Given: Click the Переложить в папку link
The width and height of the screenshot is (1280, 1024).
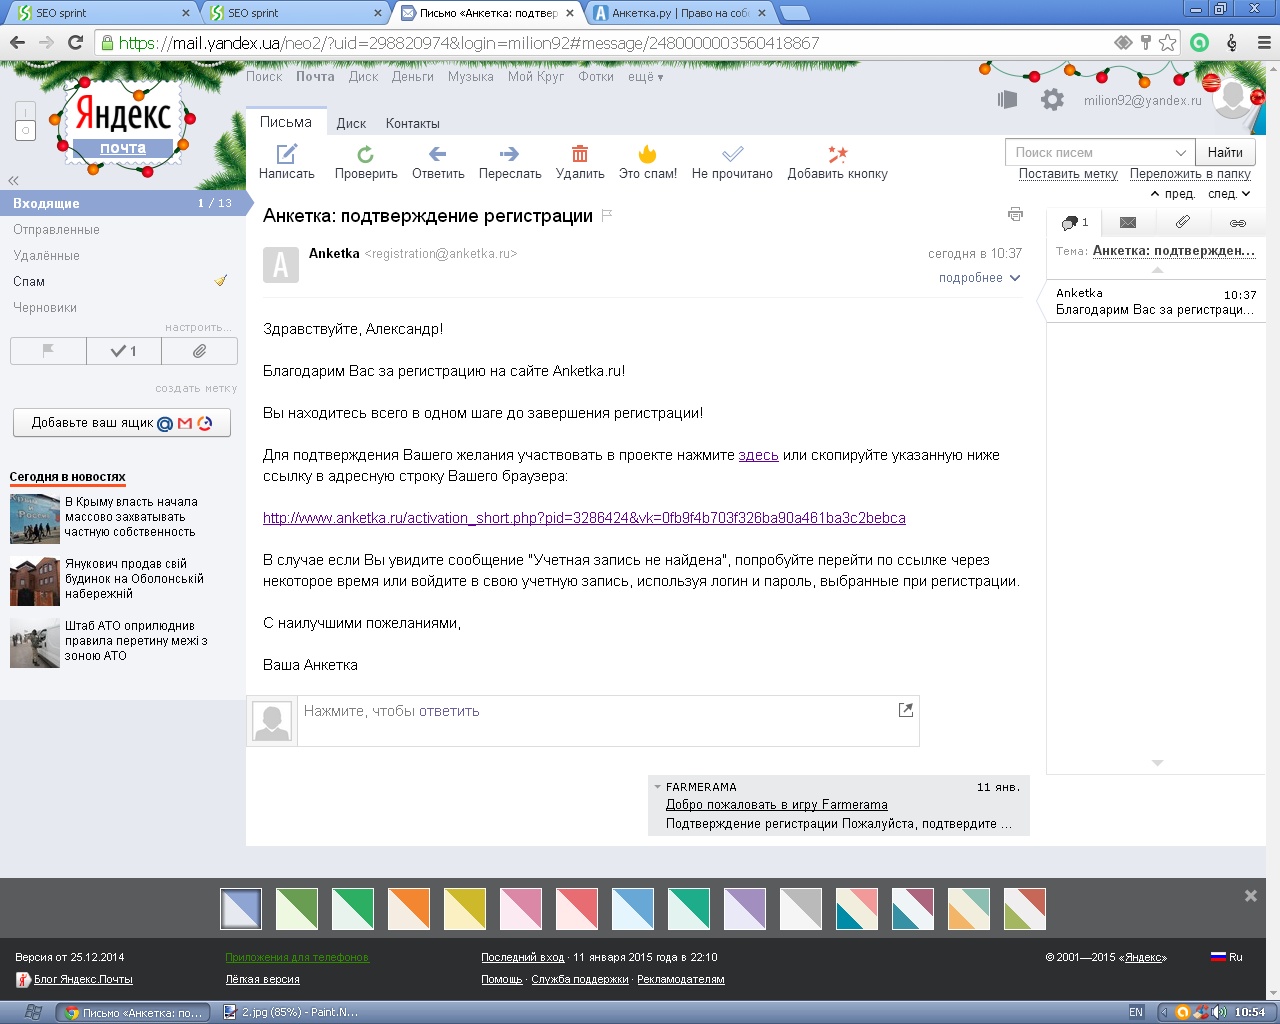Looking at the screenshot, I should (x=1190, y=174).
